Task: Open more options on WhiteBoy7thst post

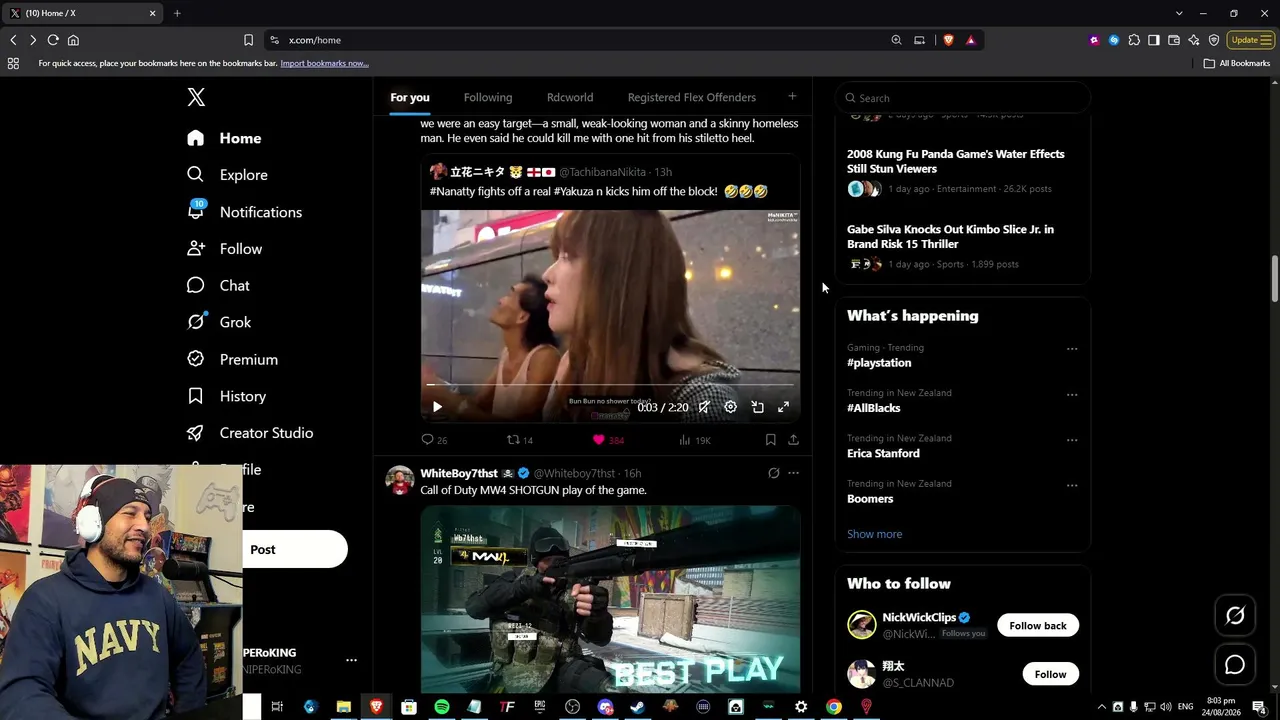Action: pos(793,473)
